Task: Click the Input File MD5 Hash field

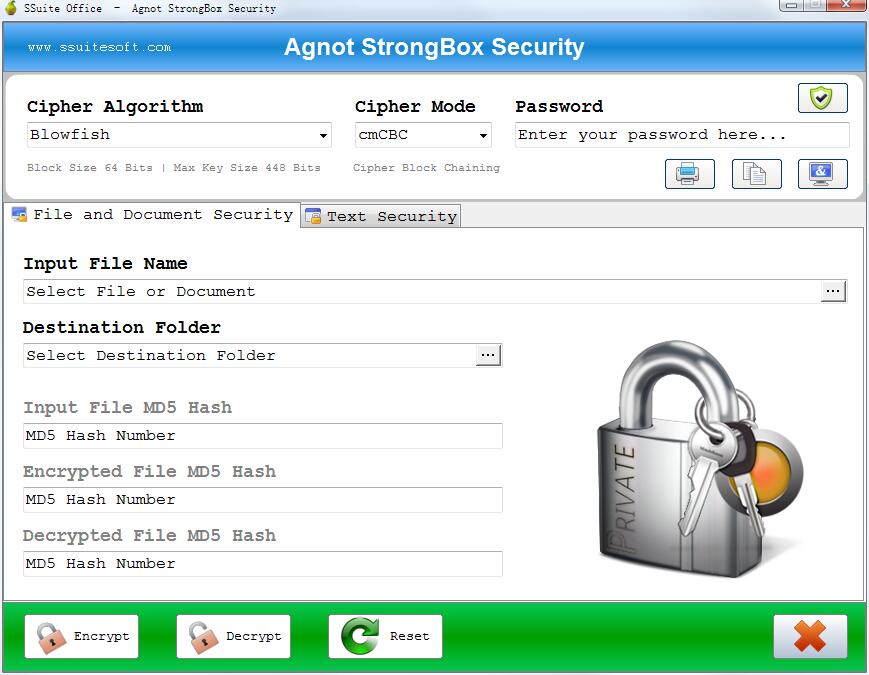Action: click(x=263, y=436)
